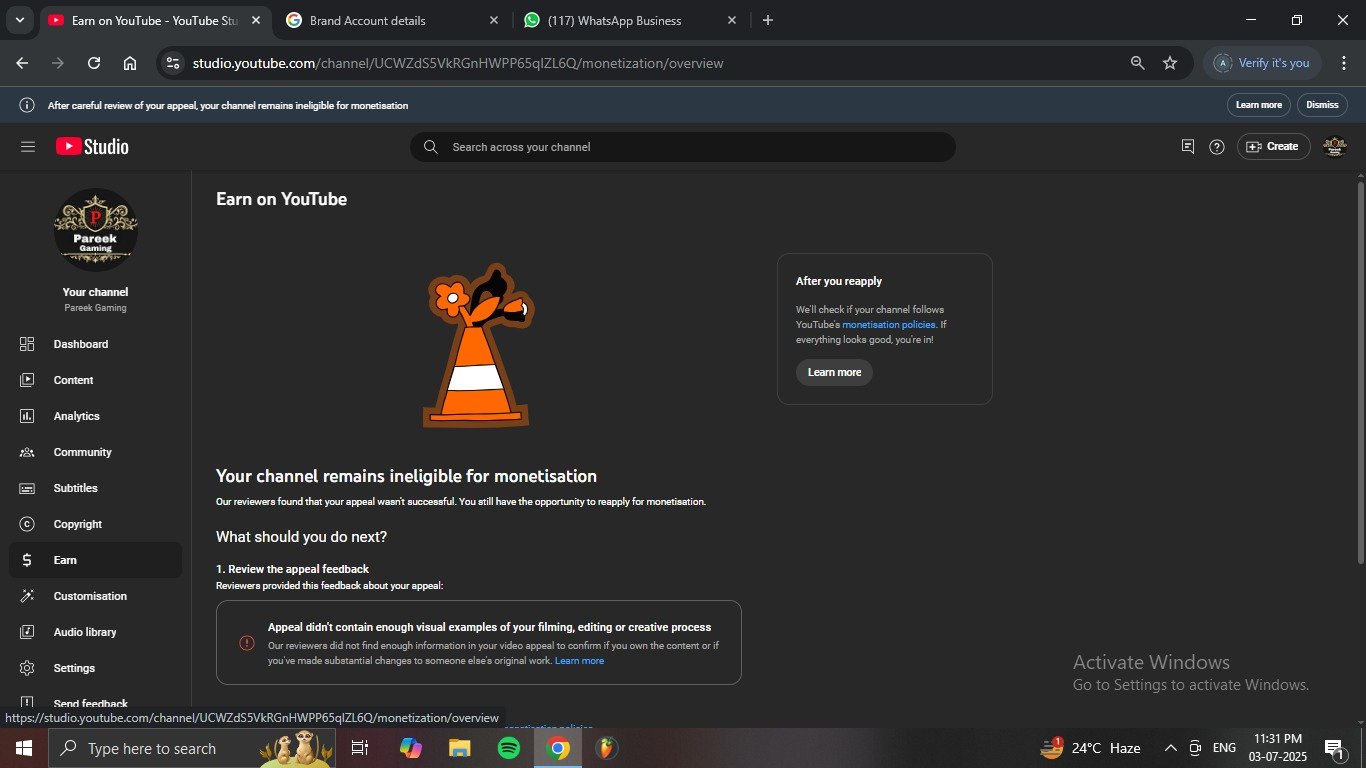Screen dimensions: 1366x768
Task: Select the Earn menu item
Action: (95, 560)
